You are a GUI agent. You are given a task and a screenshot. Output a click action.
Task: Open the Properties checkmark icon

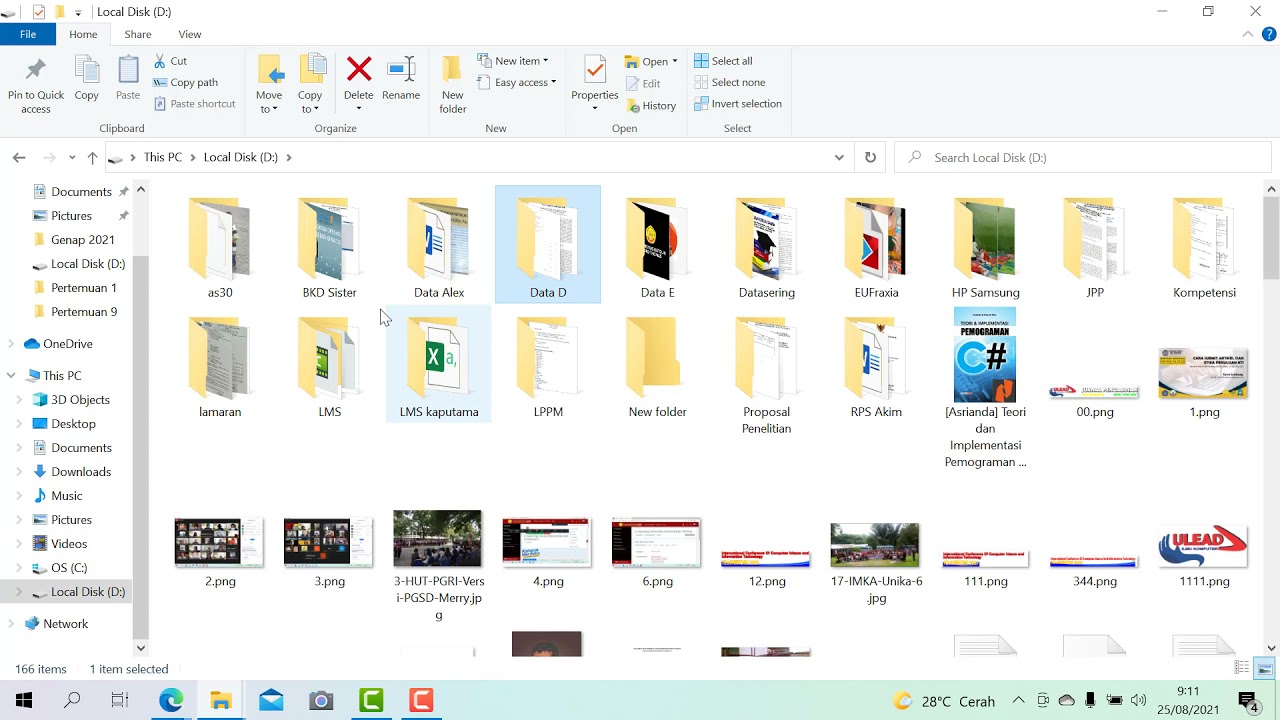595,70
